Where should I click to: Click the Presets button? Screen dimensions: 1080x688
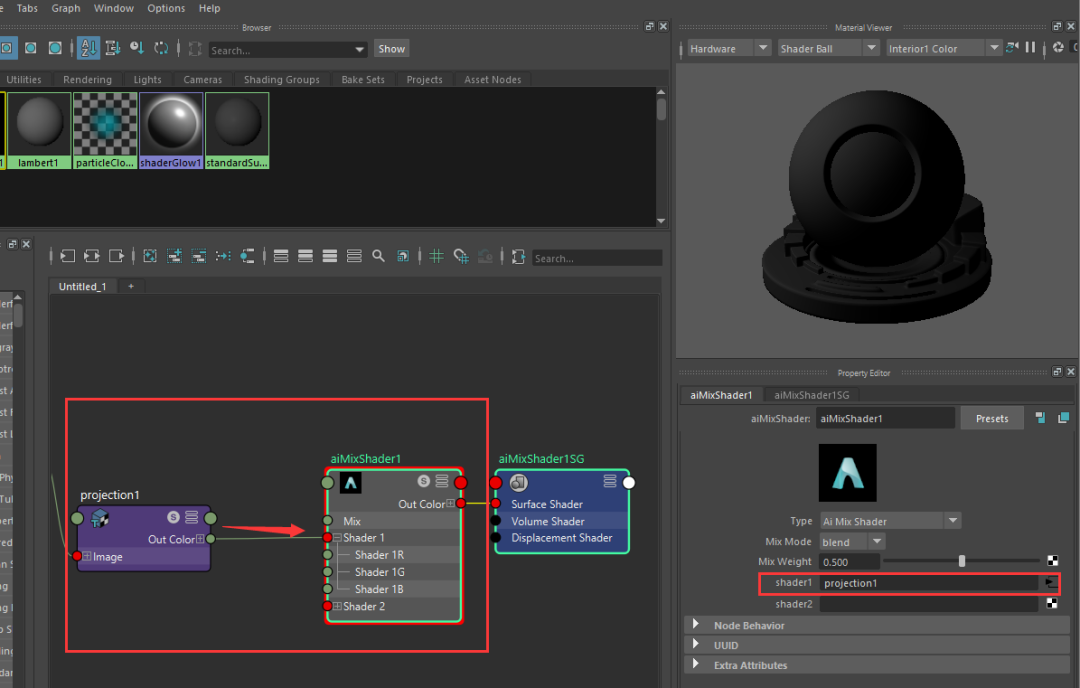[992, 418]
